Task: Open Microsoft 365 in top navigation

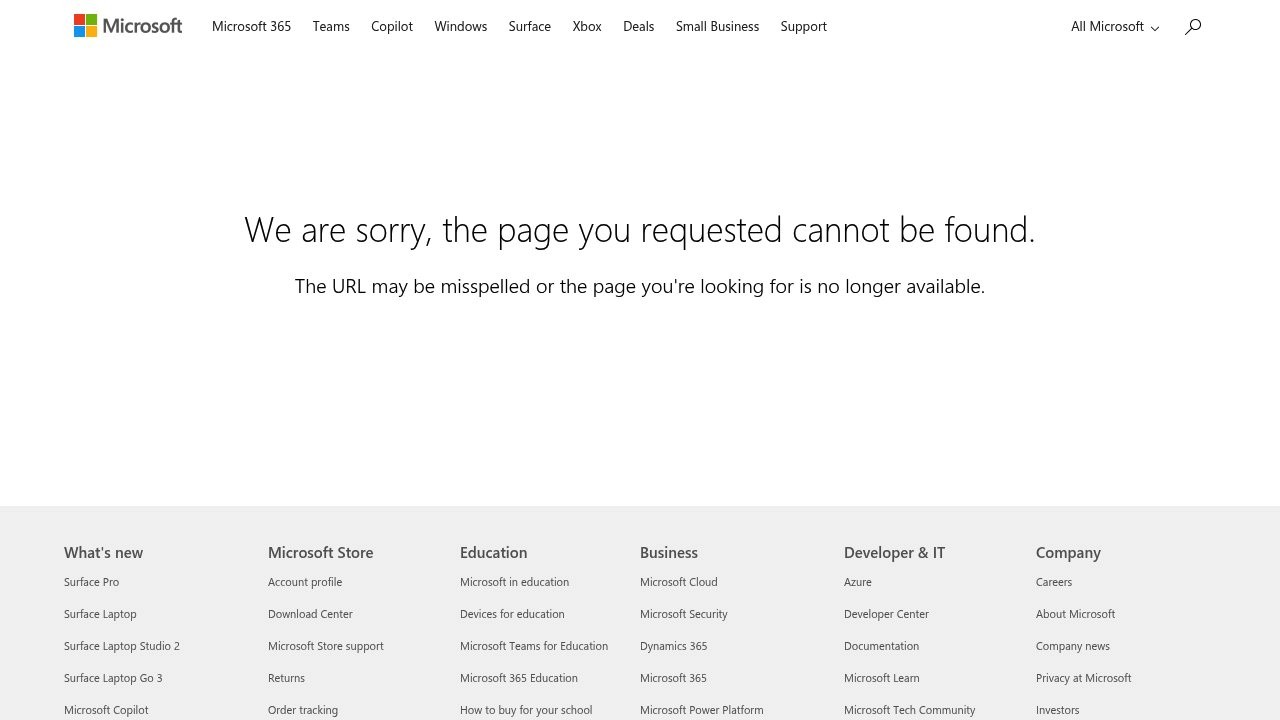Action: (x=251, y=27)
